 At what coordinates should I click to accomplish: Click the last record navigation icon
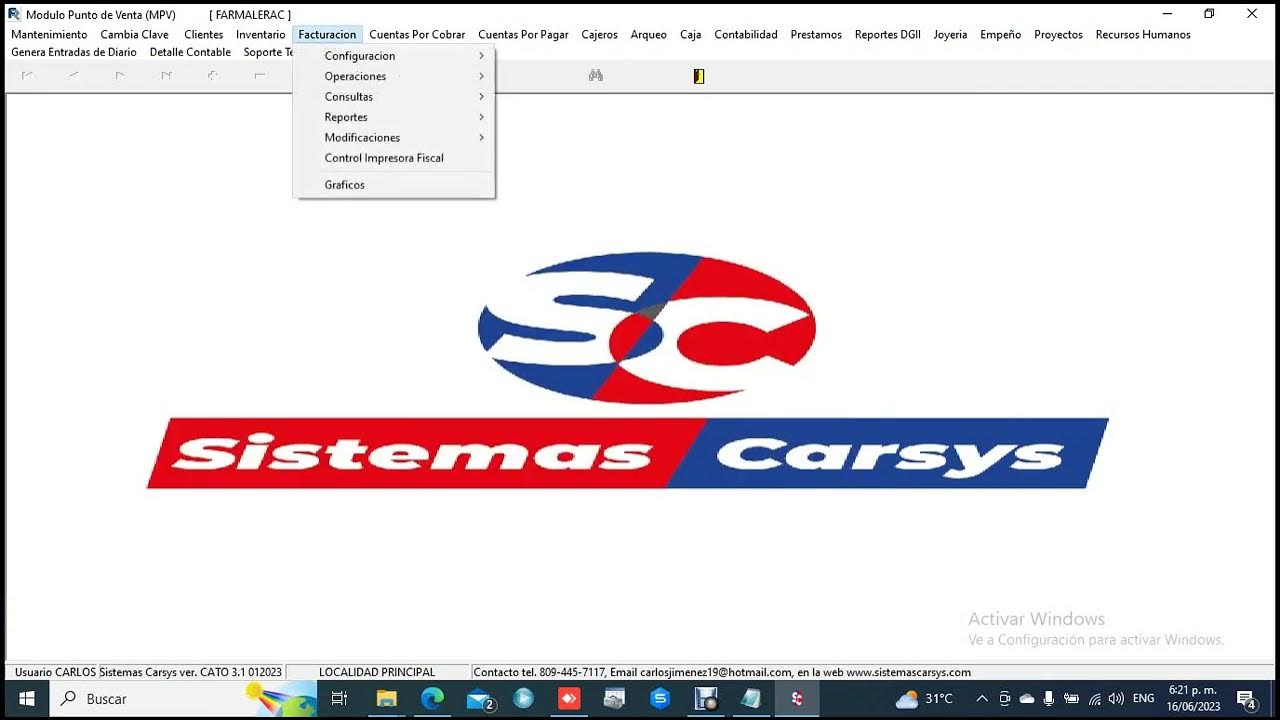point(166,76)
